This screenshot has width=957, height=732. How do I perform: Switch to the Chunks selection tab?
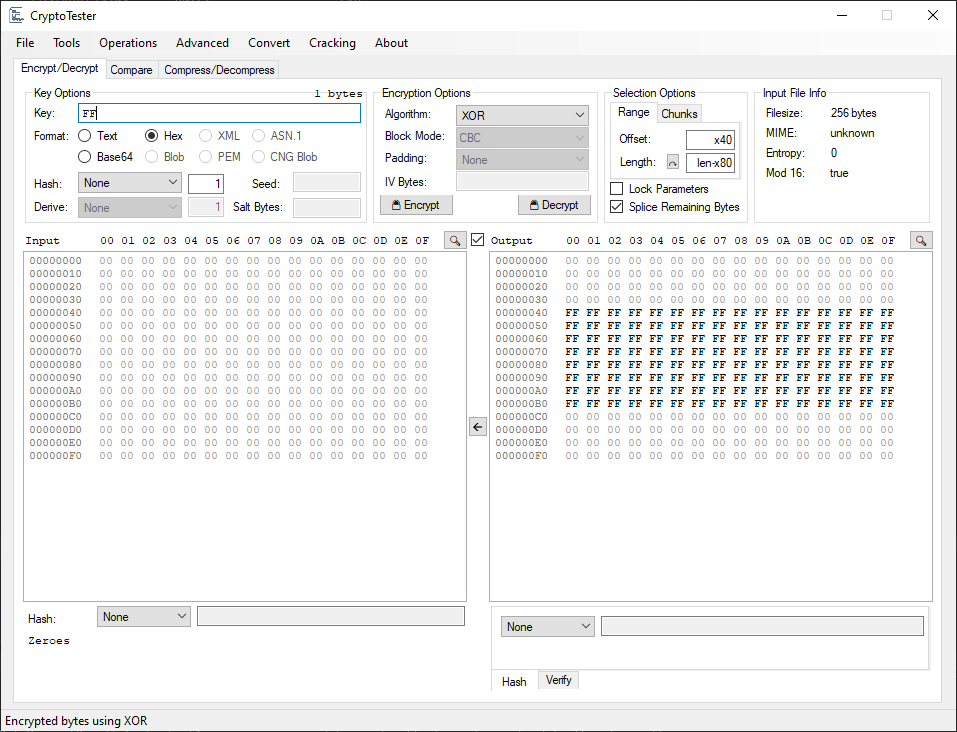tap(679, 114)
